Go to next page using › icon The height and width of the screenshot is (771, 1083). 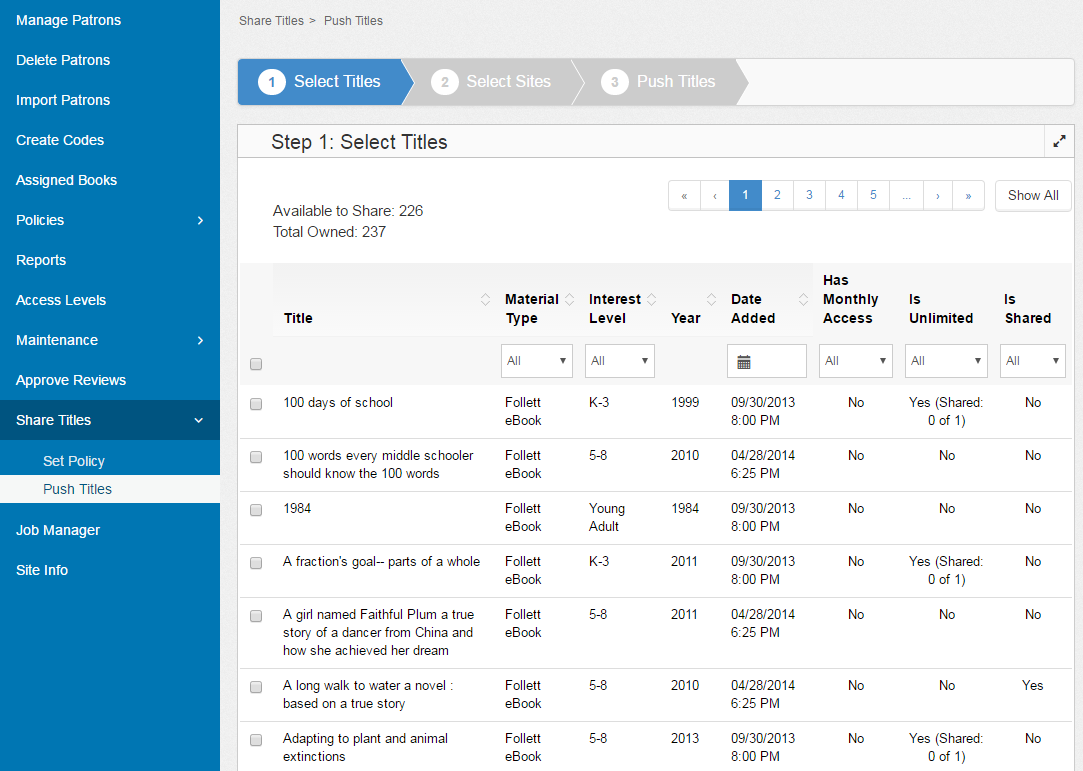937,195
